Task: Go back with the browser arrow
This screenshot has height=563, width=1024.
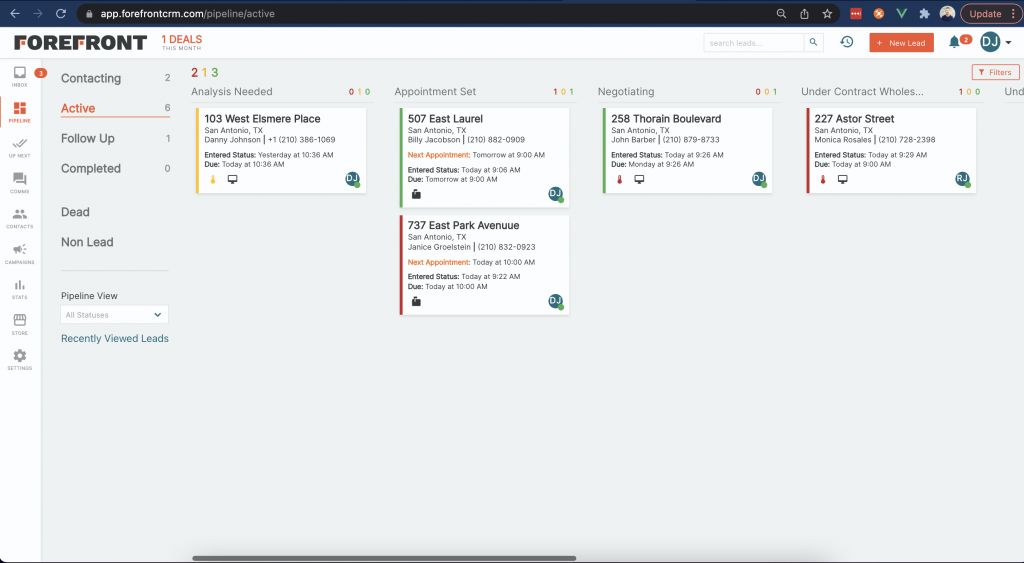Action: [x=15, y=13]
